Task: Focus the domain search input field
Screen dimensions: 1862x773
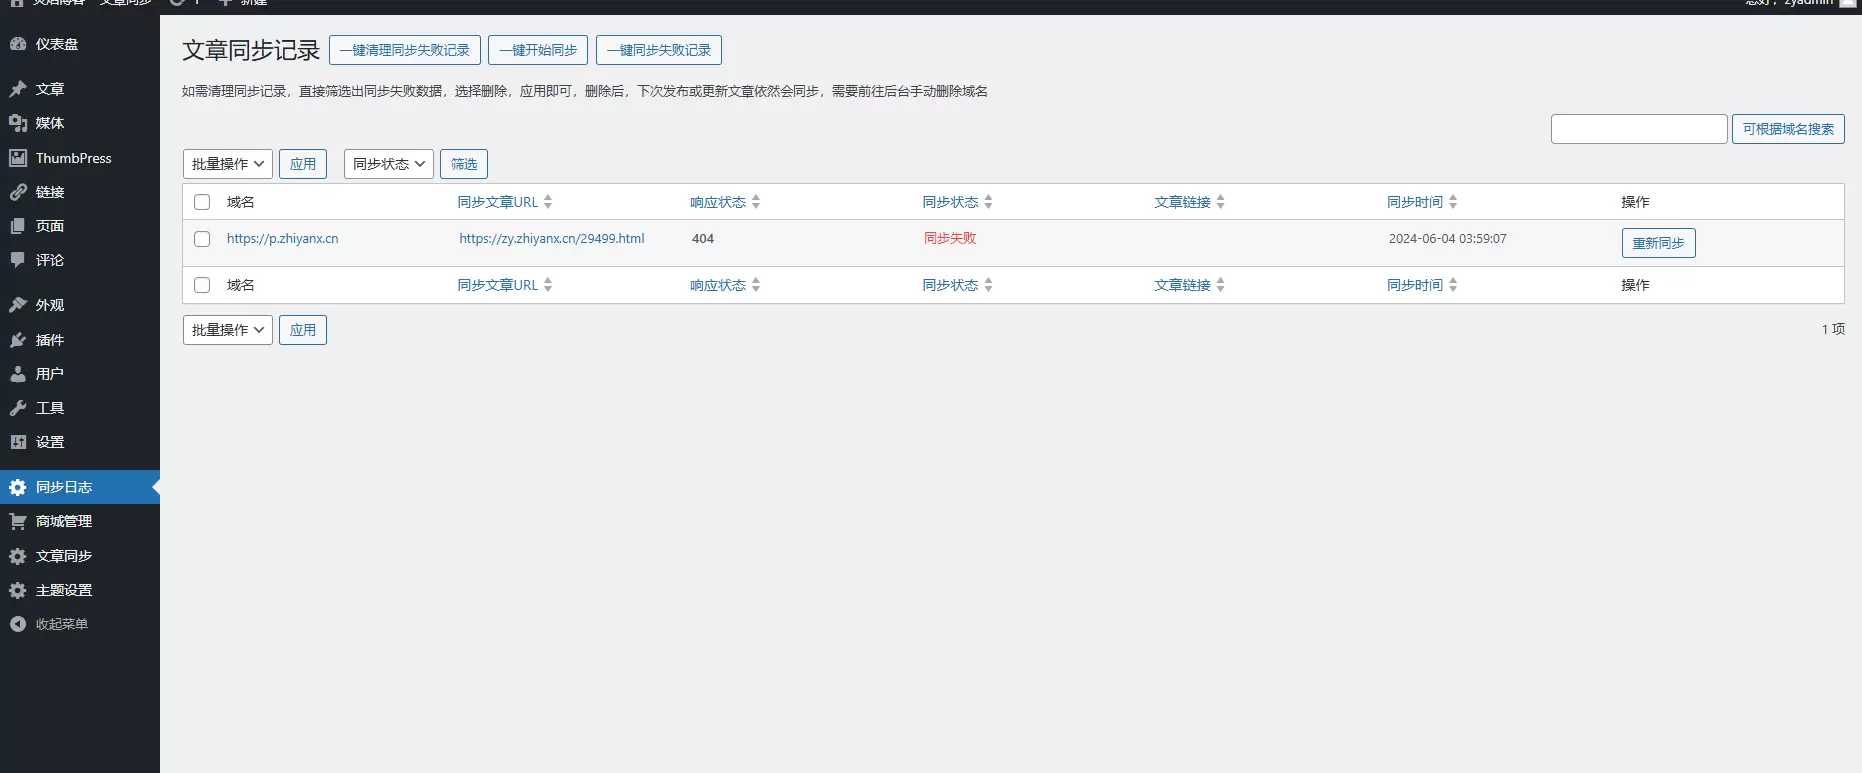Action: (x=1639, y=129)
